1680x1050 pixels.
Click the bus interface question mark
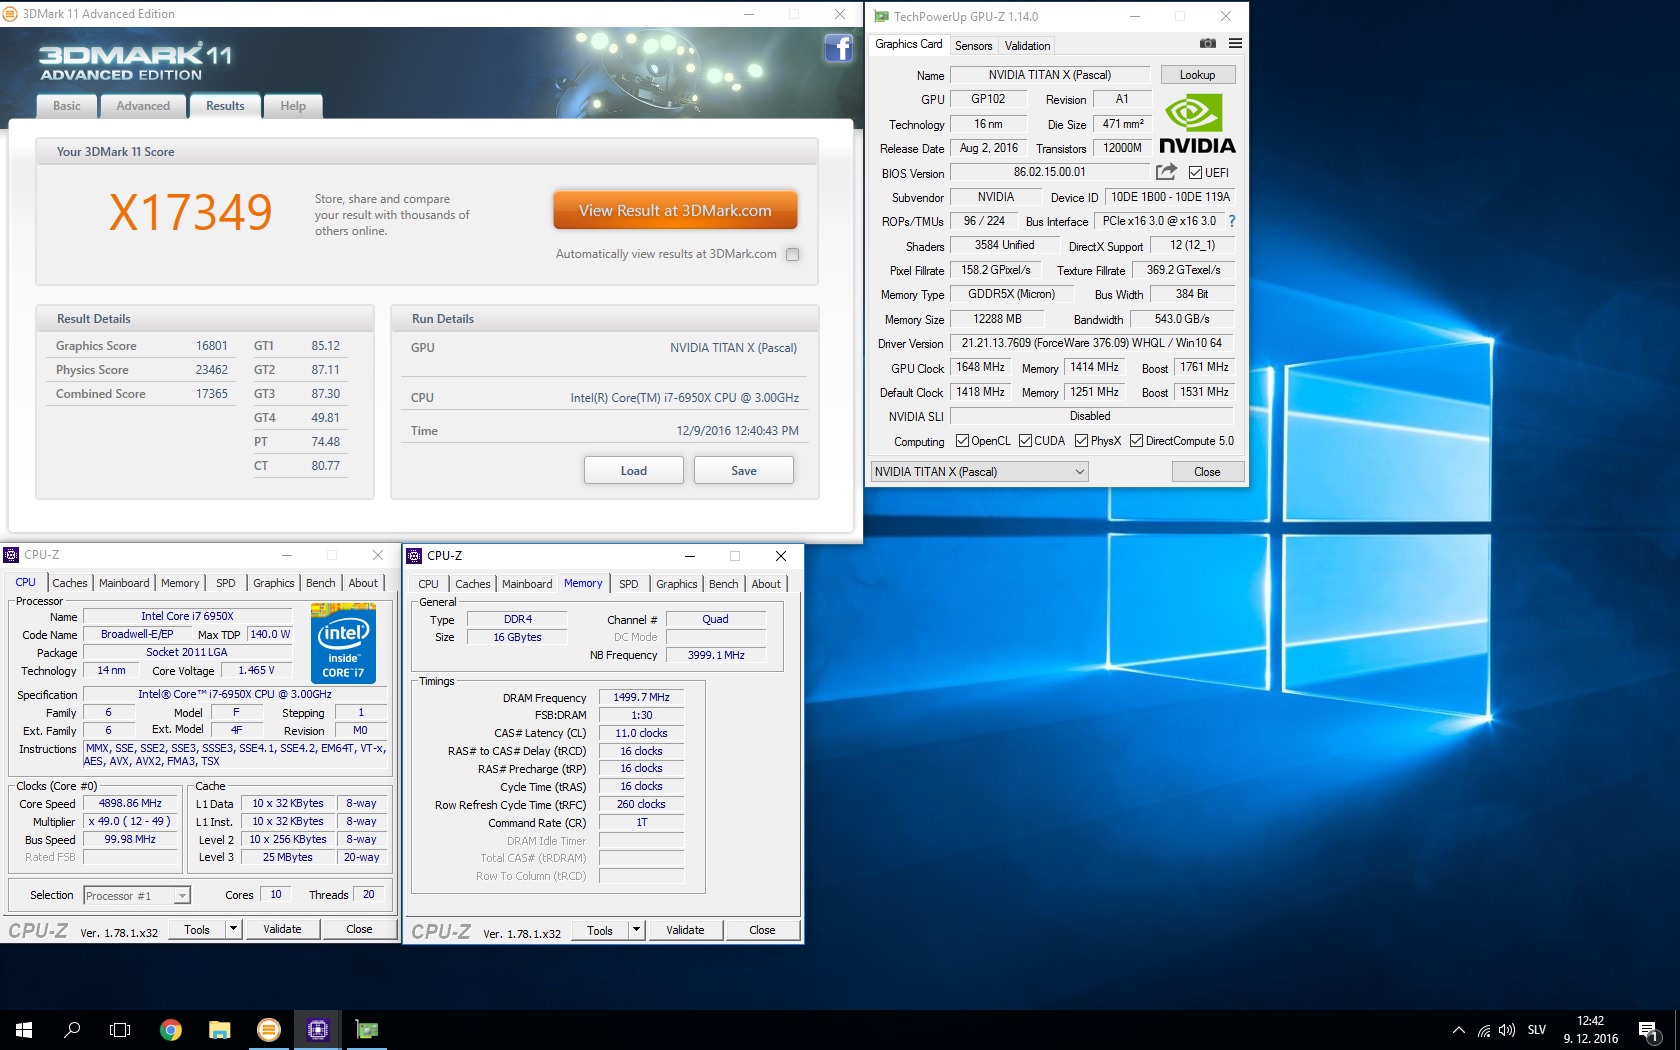coord(1231,221)
